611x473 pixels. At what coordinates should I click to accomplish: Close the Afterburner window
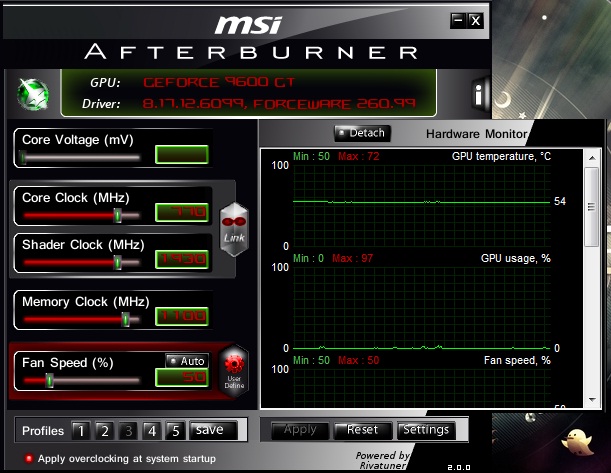pyautogui.click(x=475, y=20)
